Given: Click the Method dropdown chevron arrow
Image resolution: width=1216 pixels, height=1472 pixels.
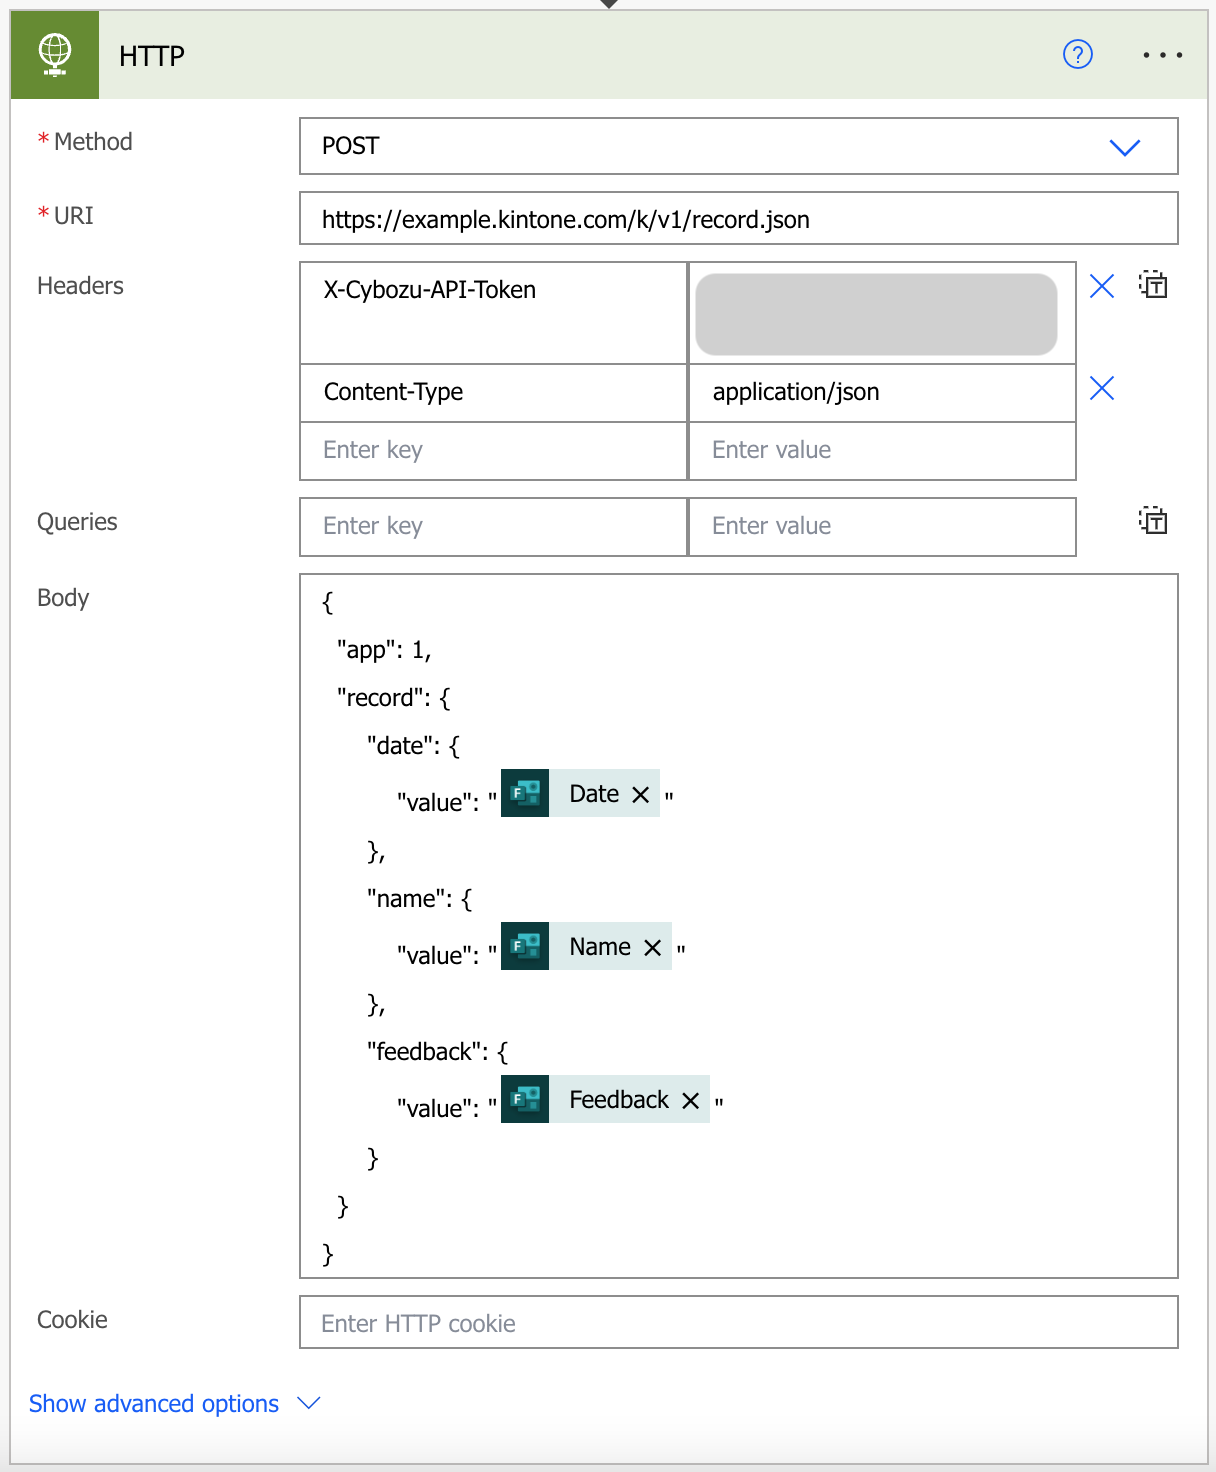Looking at the screenshot, I should click(x=1125, y=147).
